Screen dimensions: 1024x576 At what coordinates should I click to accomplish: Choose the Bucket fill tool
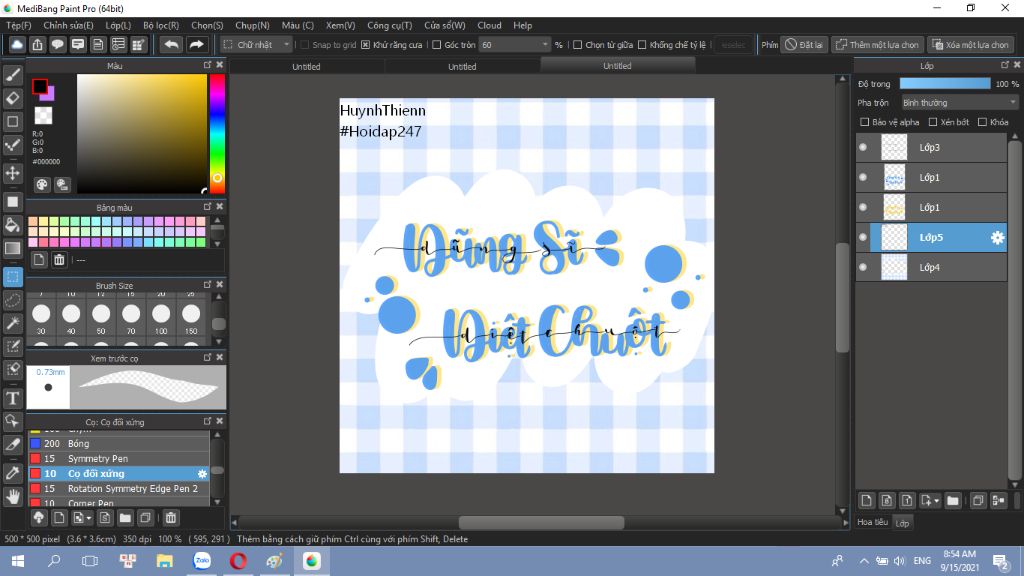(12, 225)
